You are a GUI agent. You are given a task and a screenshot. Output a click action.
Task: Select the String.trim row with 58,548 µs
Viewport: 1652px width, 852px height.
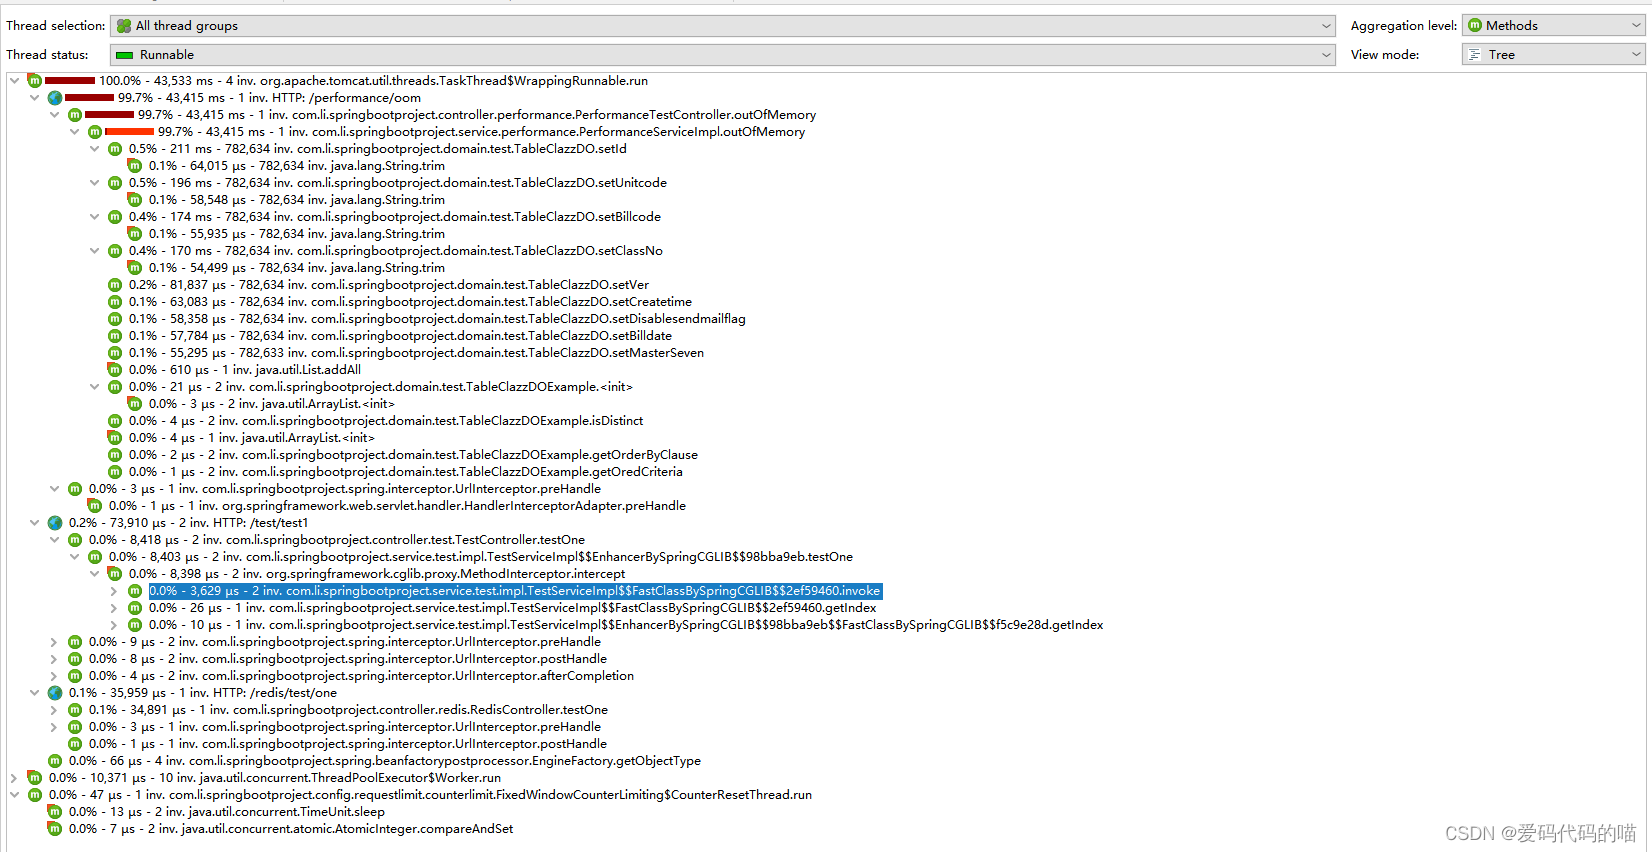[x=297, y=200]
